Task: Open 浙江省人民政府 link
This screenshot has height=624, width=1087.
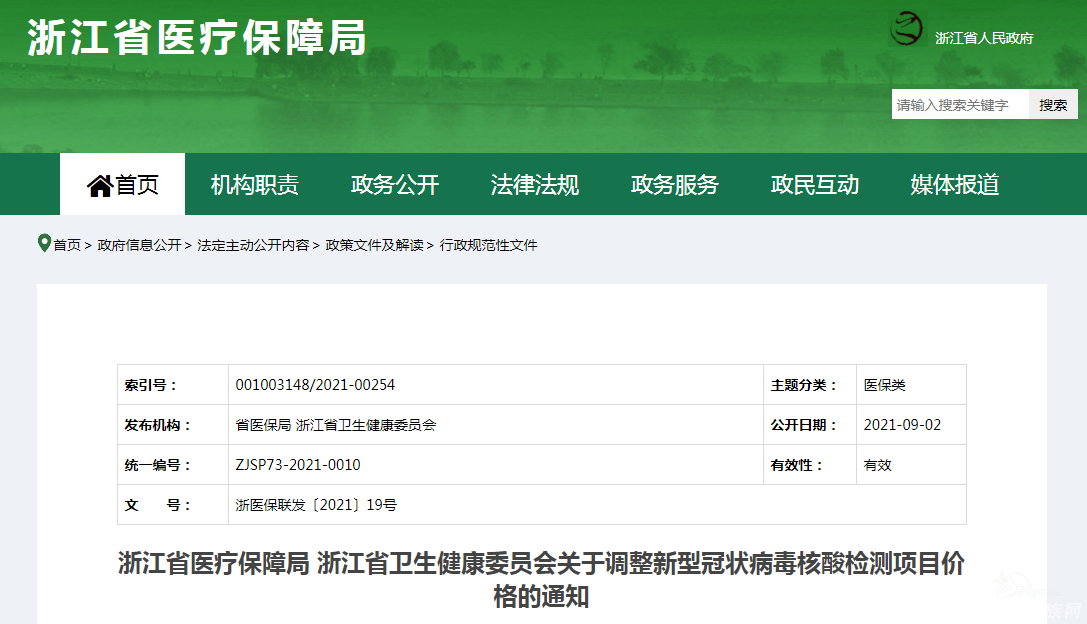Action: point(983,38)
